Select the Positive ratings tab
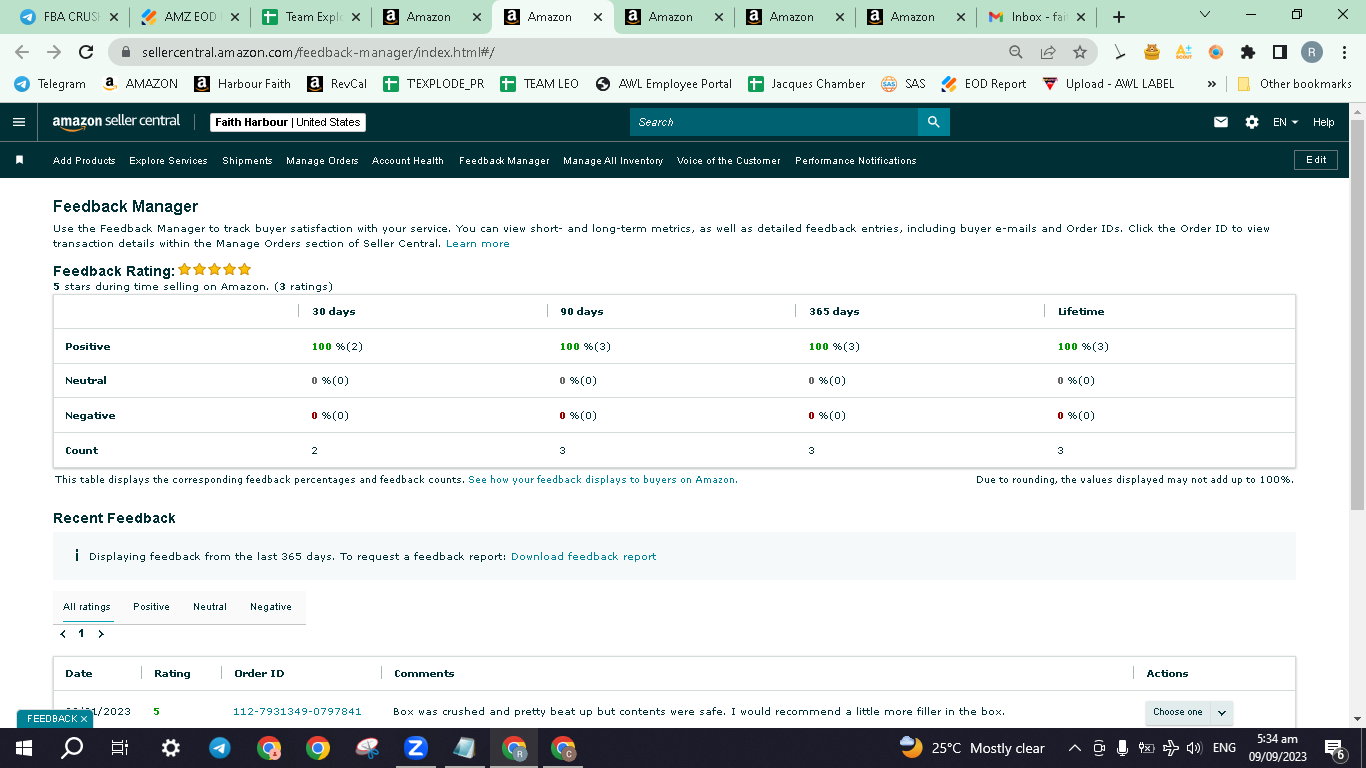Image resolution: width=1366 pixels, height=768 pixels. [151, 607]
